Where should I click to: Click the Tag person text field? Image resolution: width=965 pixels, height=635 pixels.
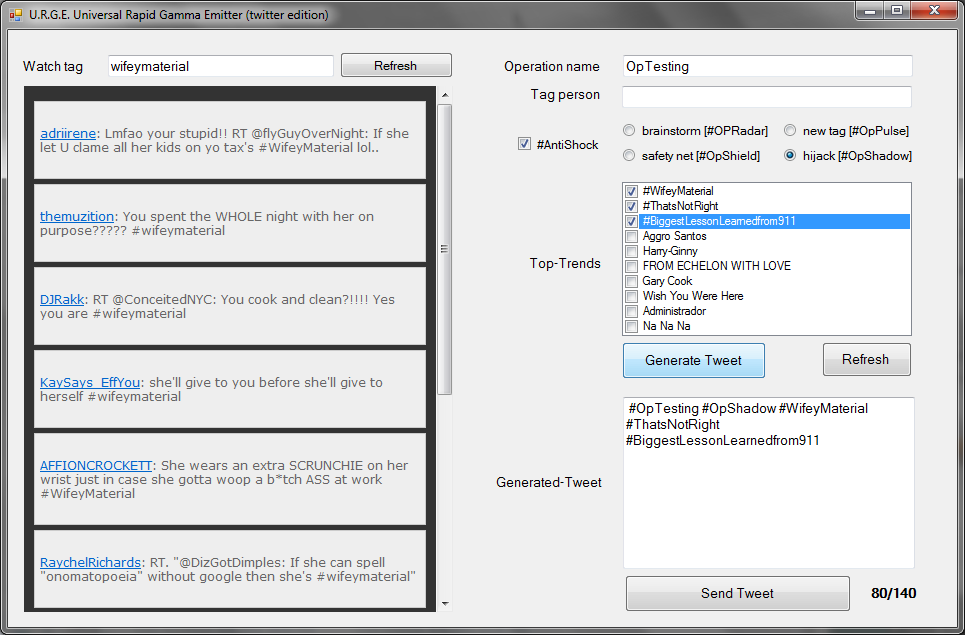766,97
